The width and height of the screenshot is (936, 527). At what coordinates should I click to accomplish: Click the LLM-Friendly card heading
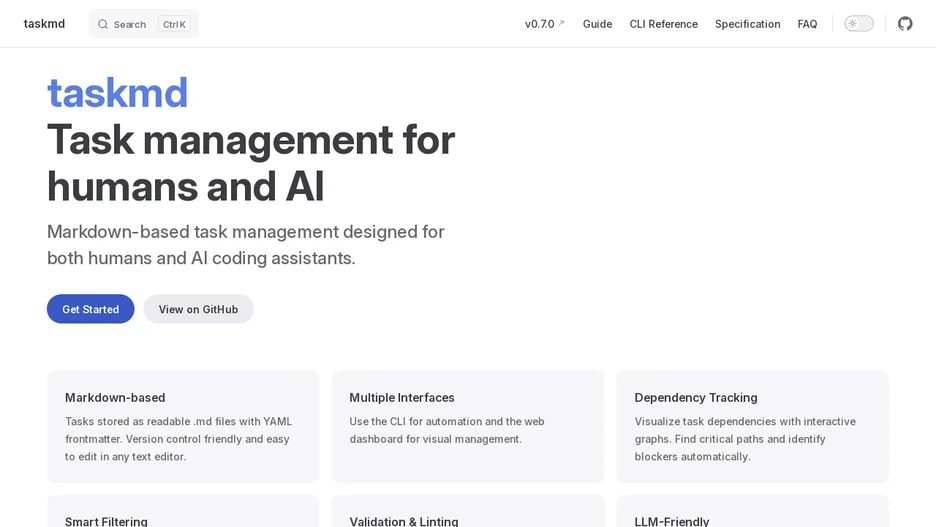672,521
